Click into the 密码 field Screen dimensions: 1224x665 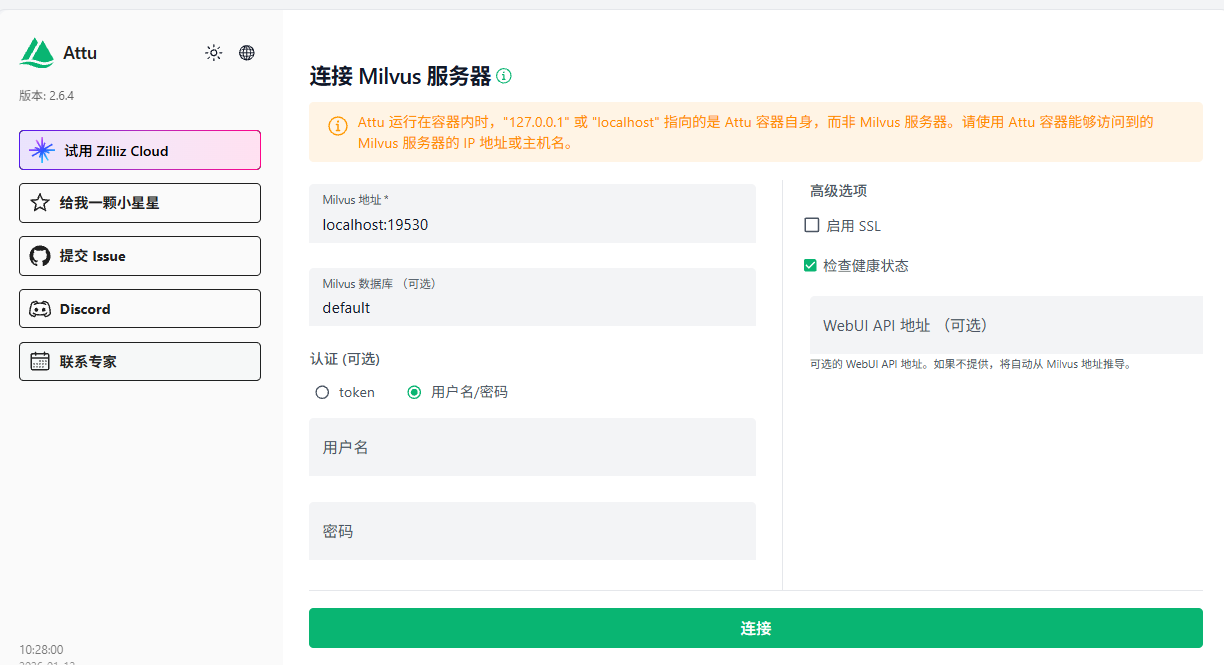[532, 531]
